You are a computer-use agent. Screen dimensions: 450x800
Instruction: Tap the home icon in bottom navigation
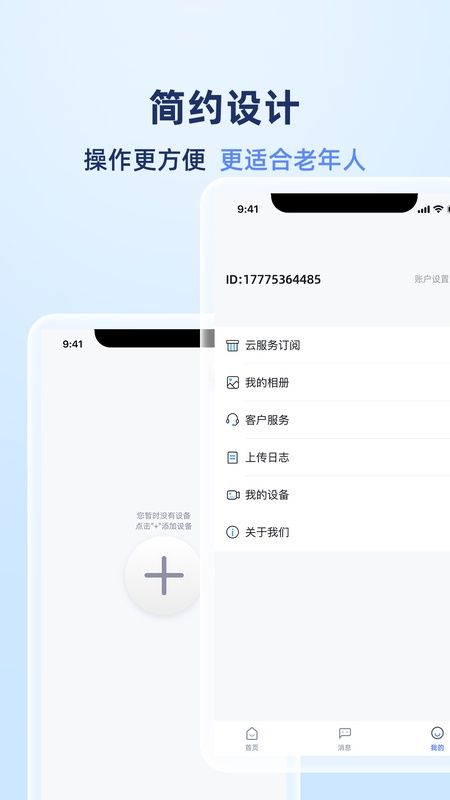(252, 734)
